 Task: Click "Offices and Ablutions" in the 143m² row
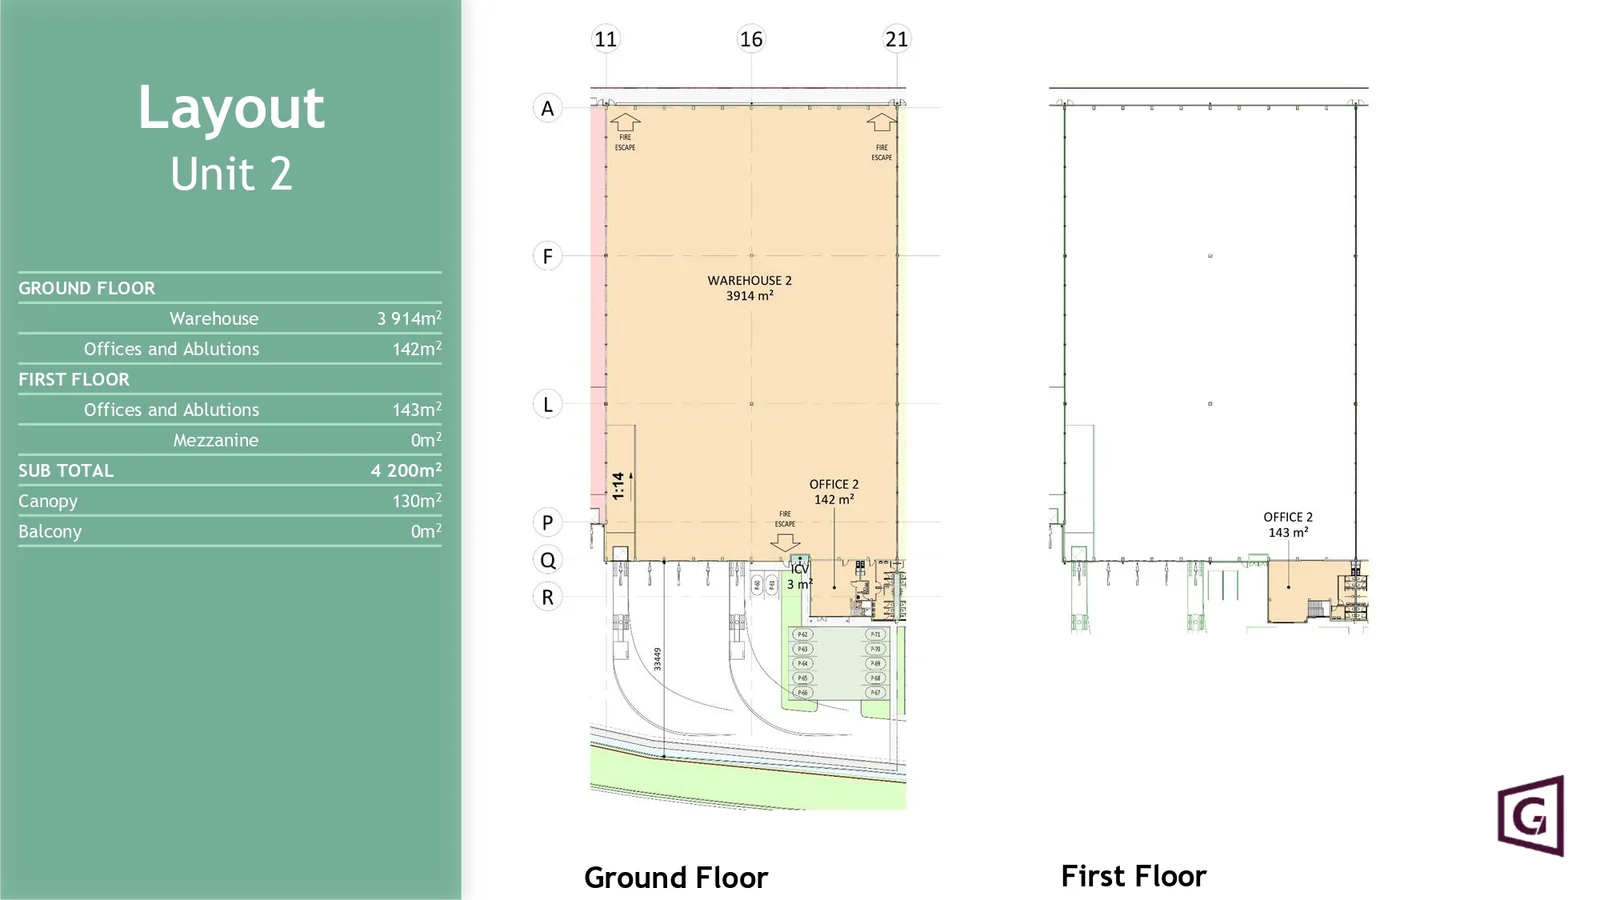click(x=171, y=410)
